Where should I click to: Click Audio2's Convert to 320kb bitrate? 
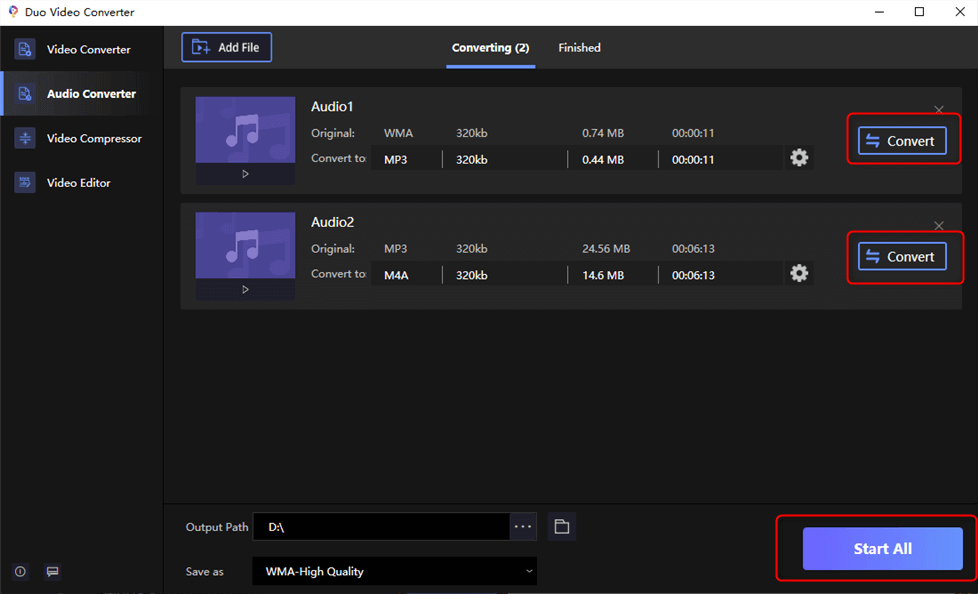(x=472, y=275)
